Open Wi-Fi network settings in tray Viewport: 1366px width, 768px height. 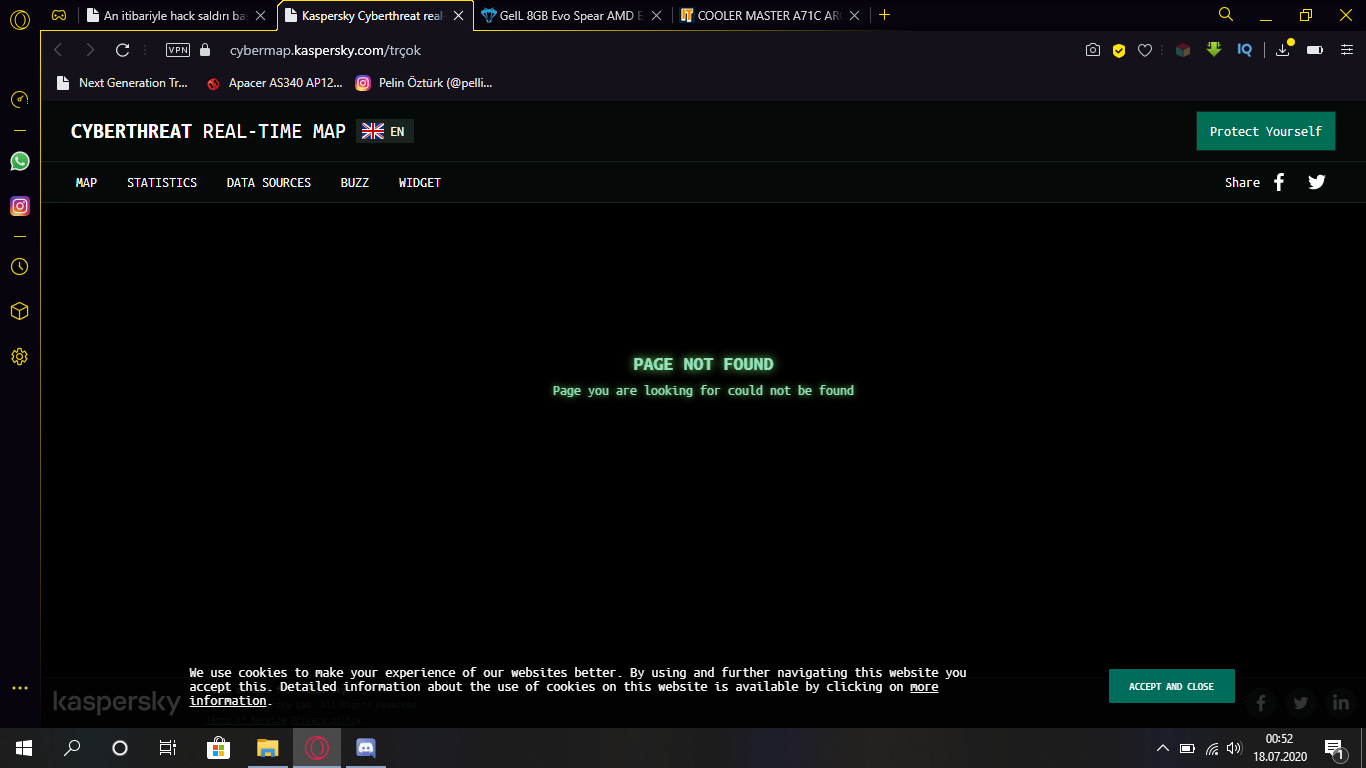coord(1211,748)
